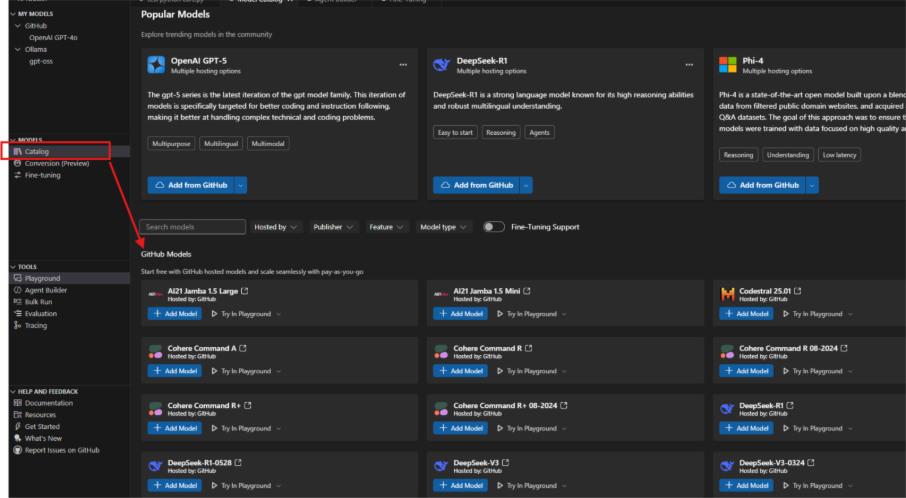Viewport: 906px width, 498px height.
Task: Collapse the Tools section
Action: tap(13, 267)
